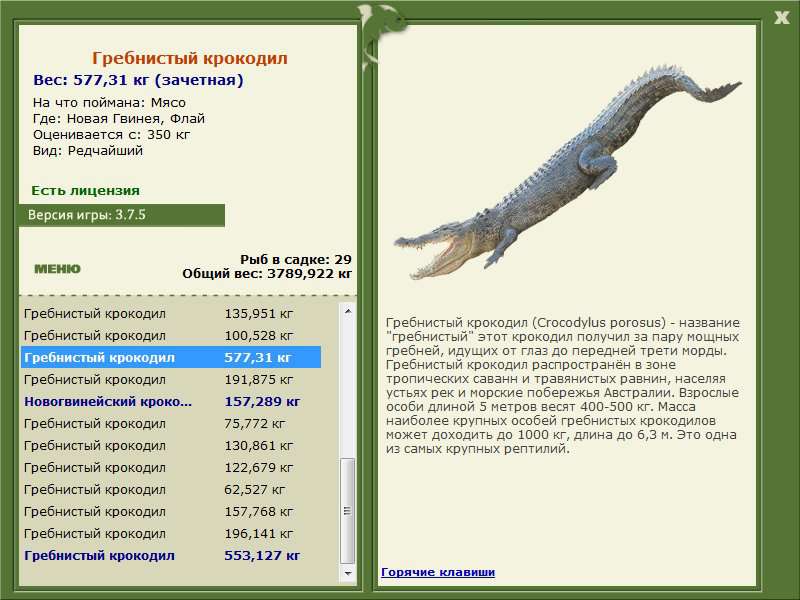The image size is (800, 600).
Task: Click the Версия игры: 3.7.5 bar
Action: point(121,215)
